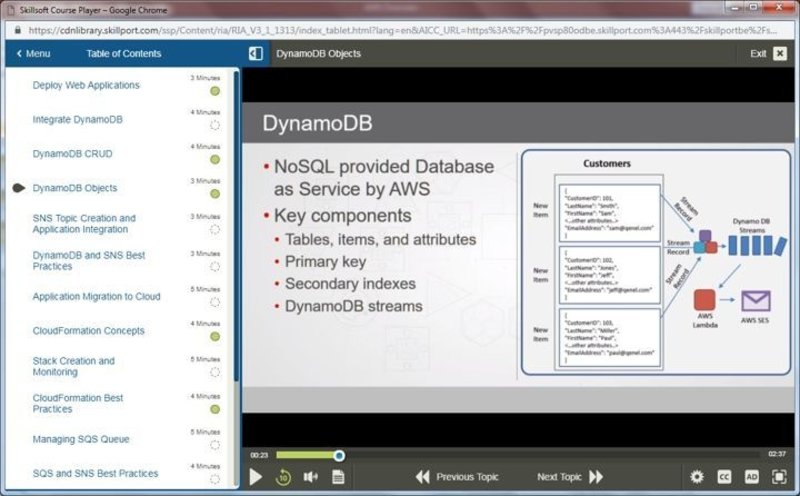Click the green status dot for CloudFormation Best Practices

point(215,409)
